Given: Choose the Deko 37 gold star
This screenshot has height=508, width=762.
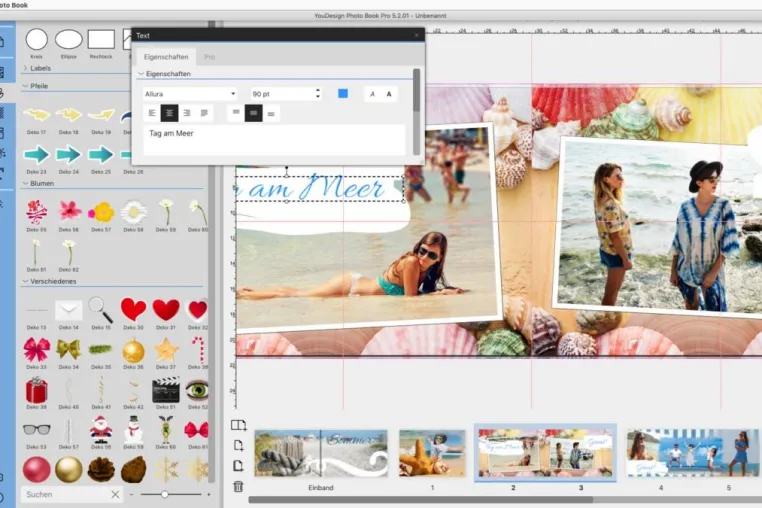Looking at the screenshot, I should click(166, 350).
